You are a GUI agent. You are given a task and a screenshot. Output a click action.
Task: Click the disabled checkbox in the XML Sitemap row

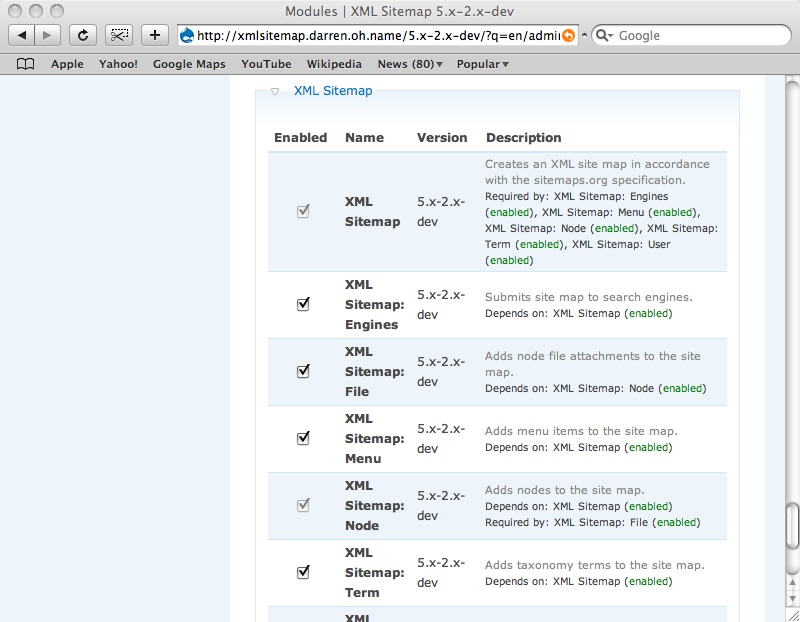point(303,211)
